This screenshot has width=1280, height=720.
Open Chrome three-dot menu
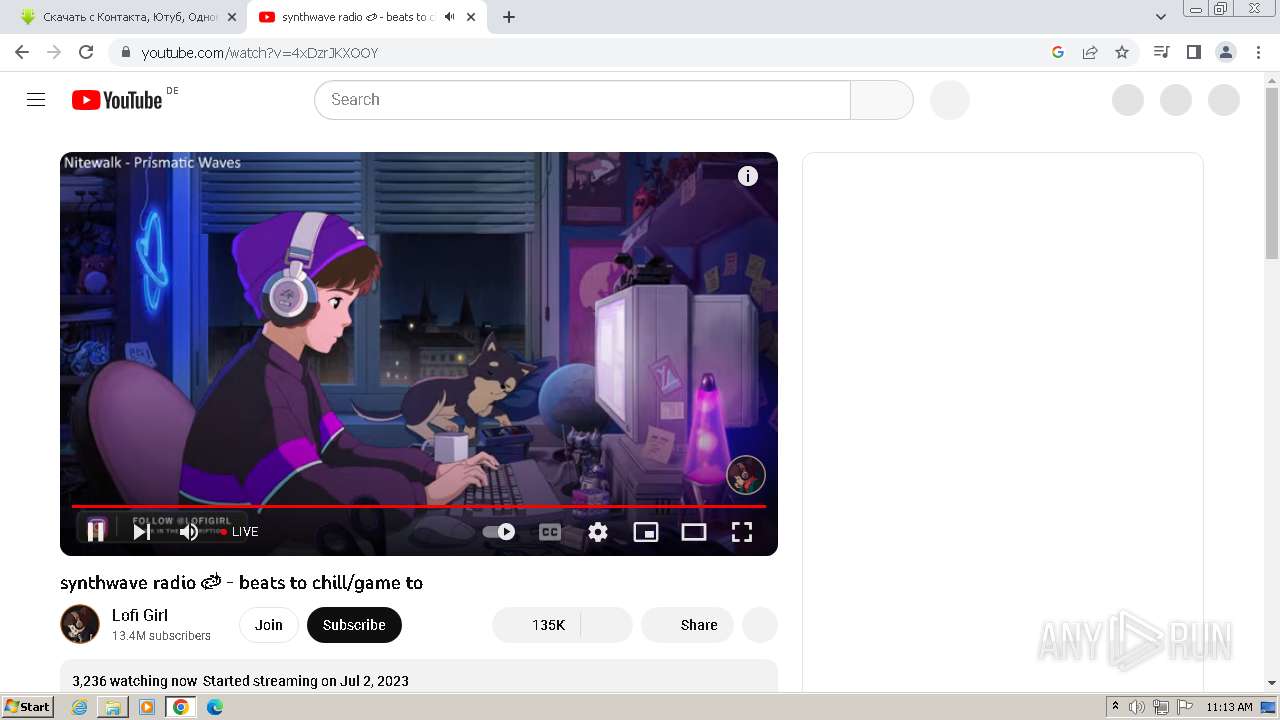1258,52
